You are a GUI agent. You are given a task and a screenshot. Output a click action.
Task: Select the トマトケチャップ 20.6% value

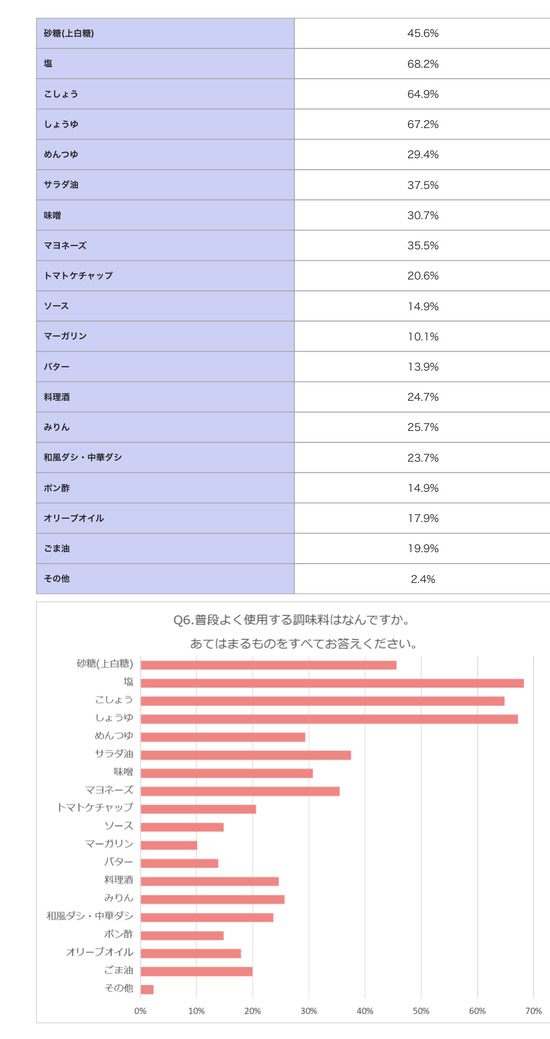422,276
